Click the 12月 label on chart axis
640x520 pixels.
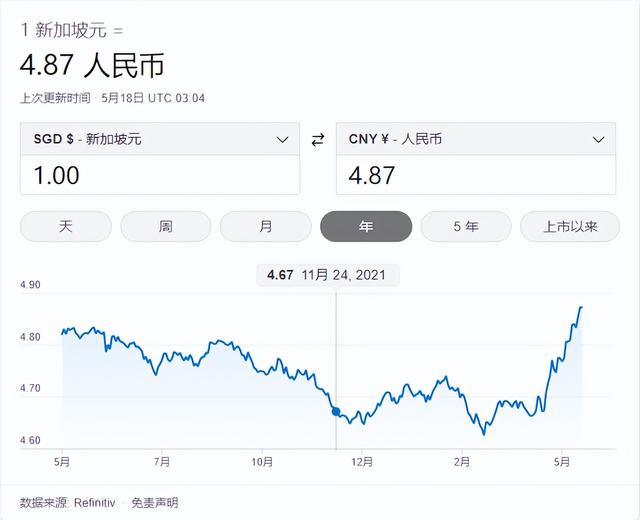pos(362,462)
